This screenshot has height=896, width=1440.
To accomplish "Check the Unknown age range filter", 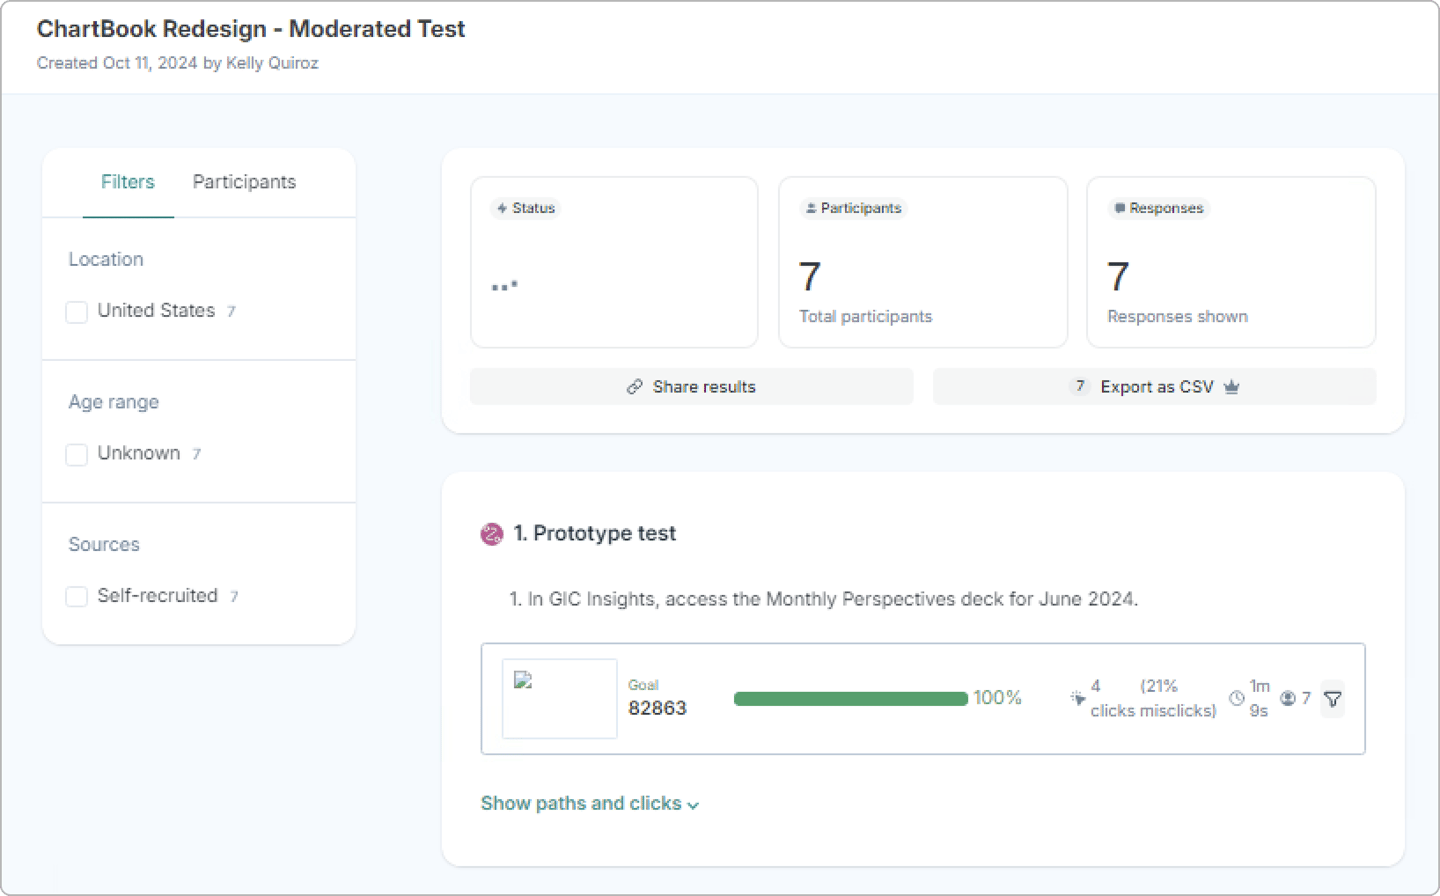I will tap(77, 455).
